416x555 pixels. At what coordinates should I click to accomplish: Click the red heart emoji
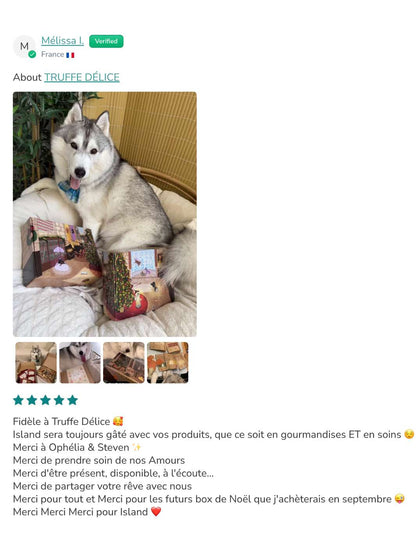156,511
